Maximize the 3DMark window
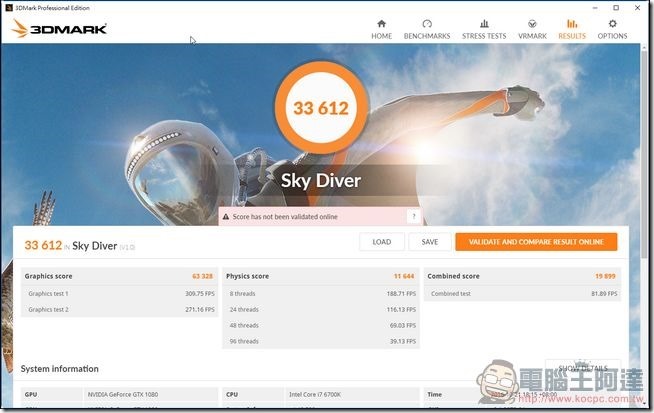Viewport: 654px width, 413px height. pos(614,6)
